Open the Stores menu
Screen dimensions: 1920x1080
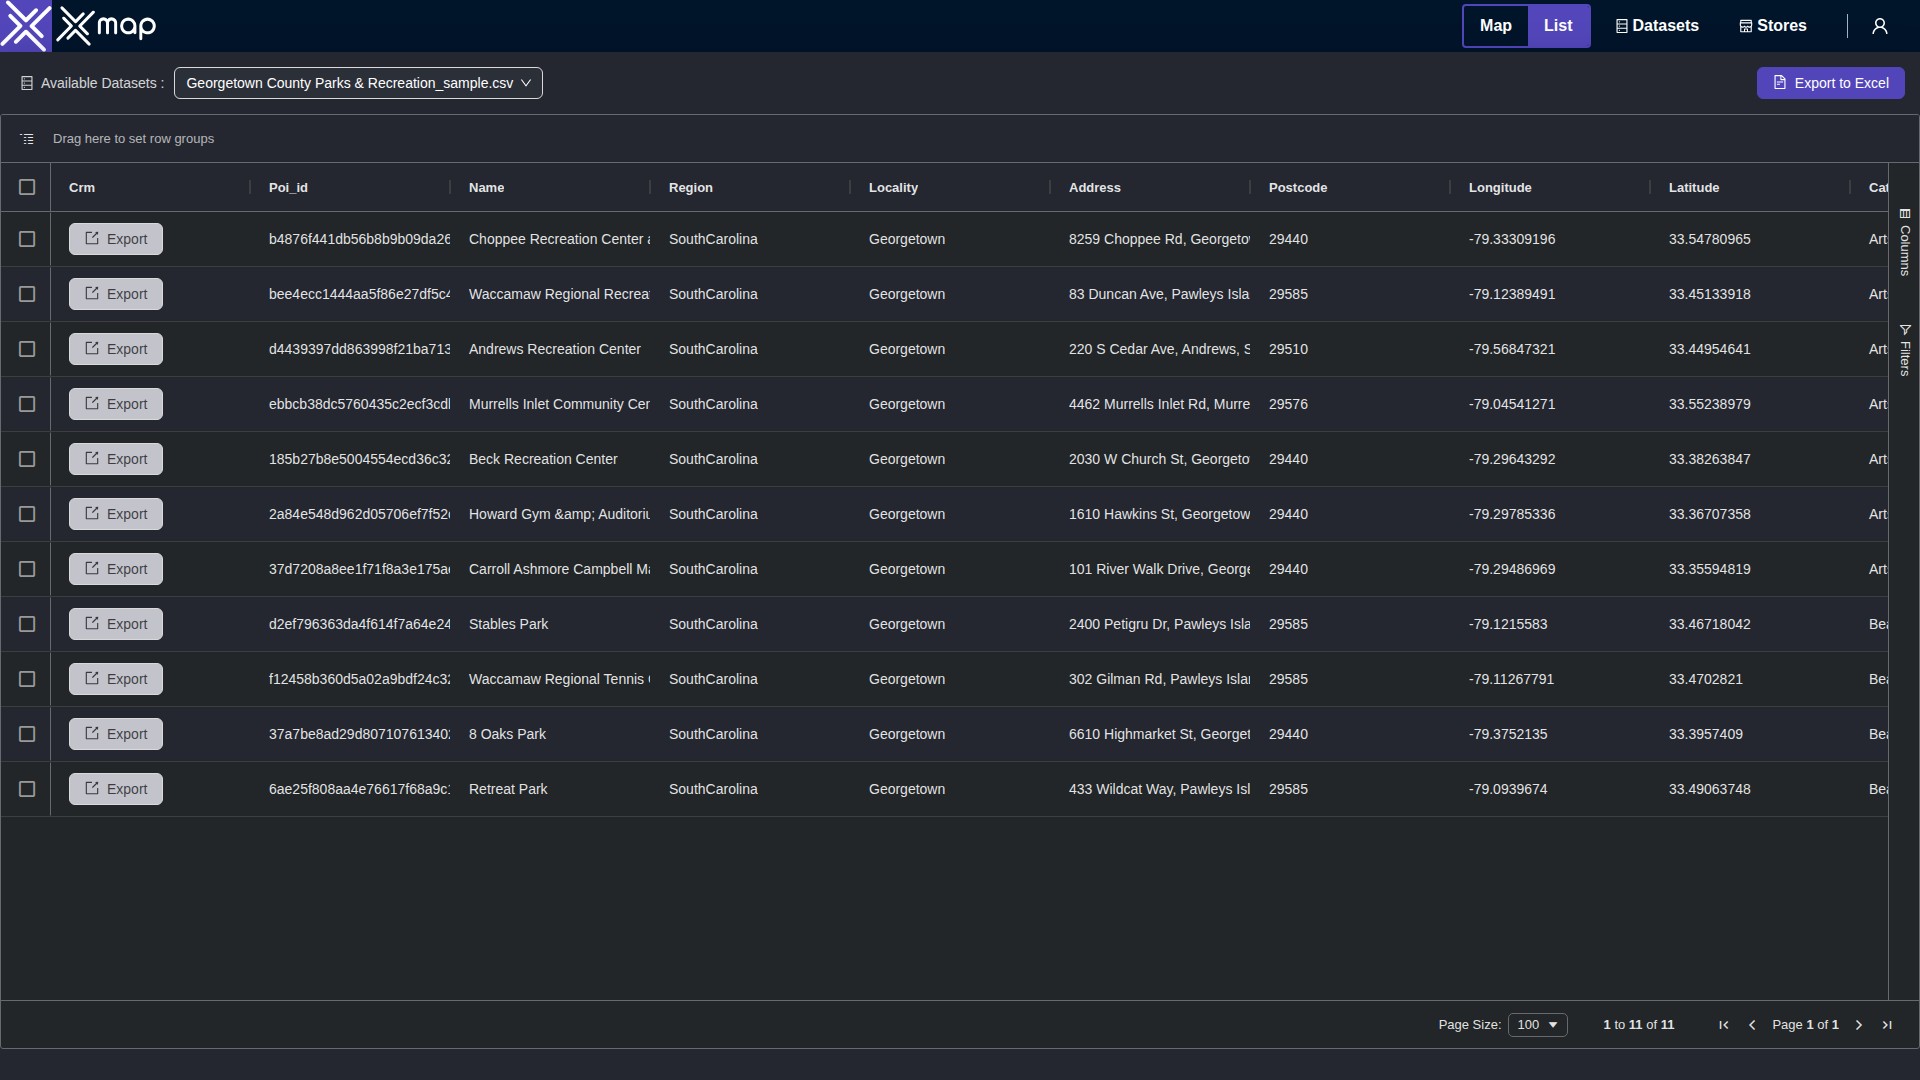[x=1773, y=26]
